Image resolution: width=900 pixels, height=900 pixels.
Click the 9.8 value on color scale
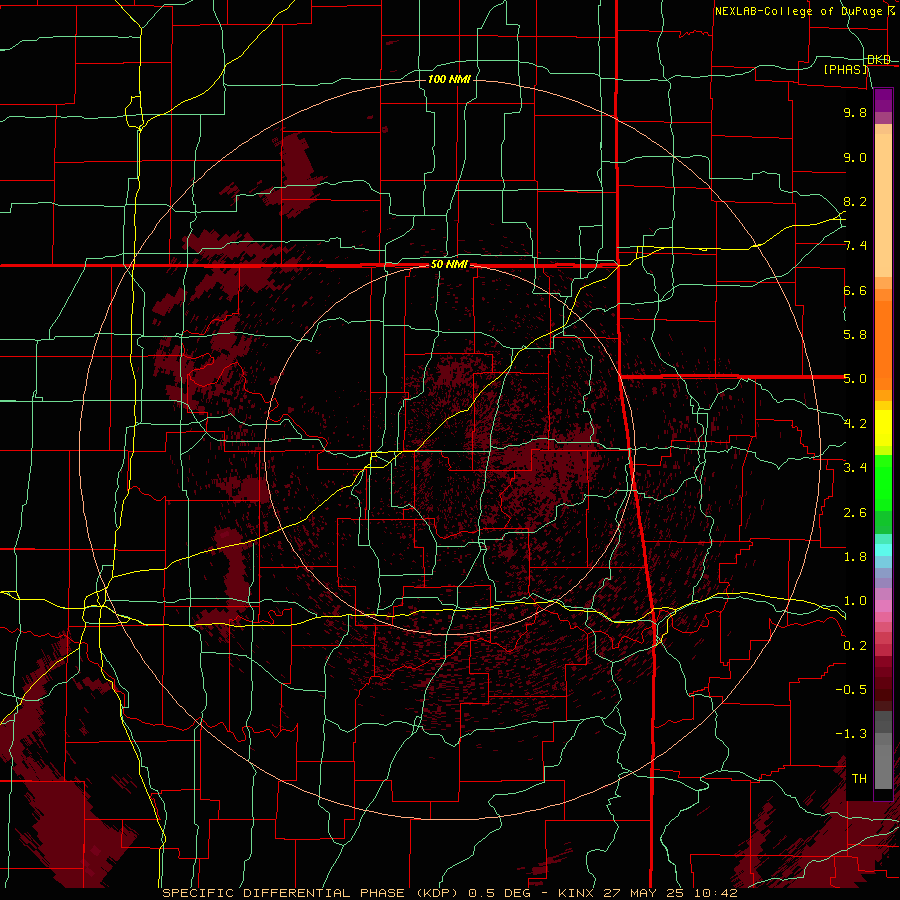point(855,112)
